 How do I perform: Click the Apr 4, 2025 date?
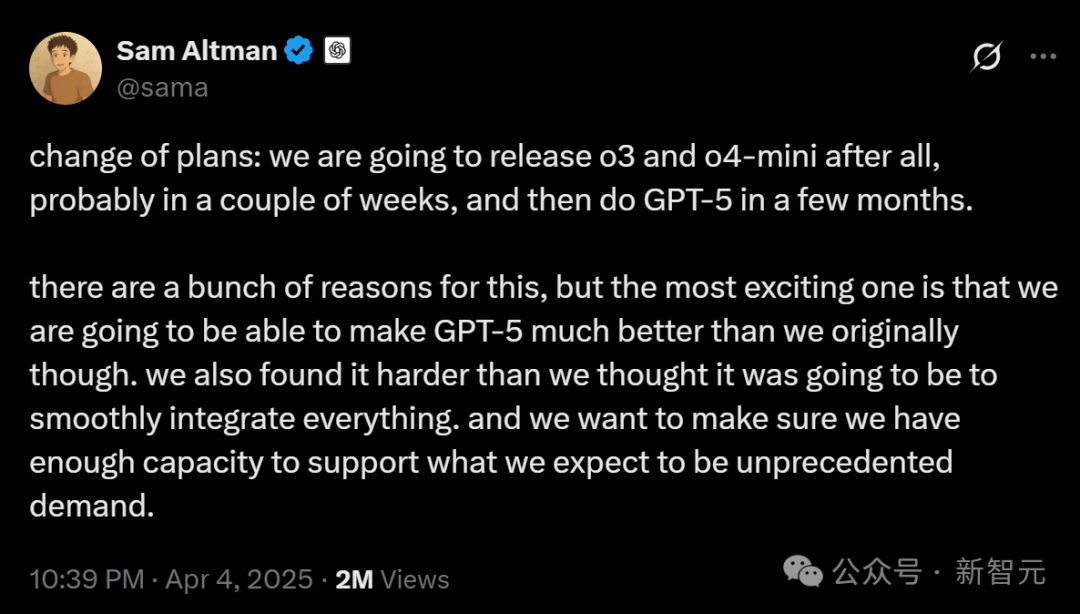point(239,580)
